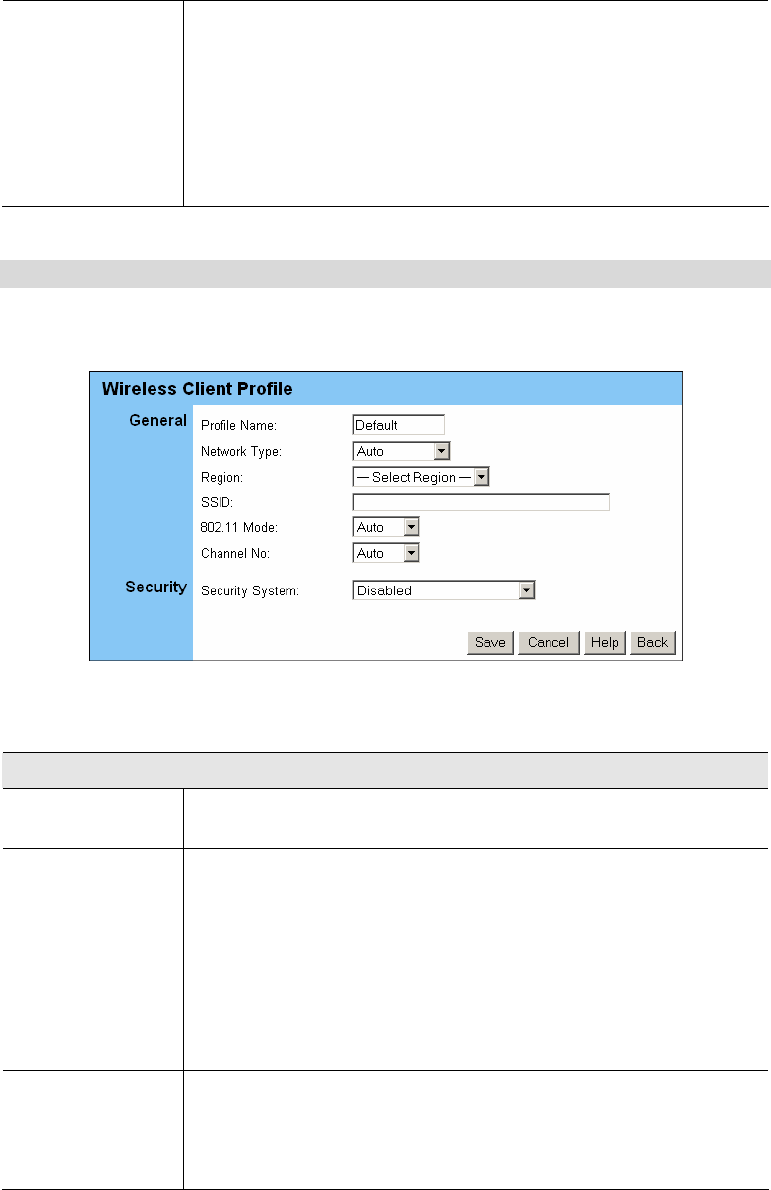Click the Security System label
The height and width of the screenshot is (1190, 771).
pyautogui.click(x=250, y=591)
